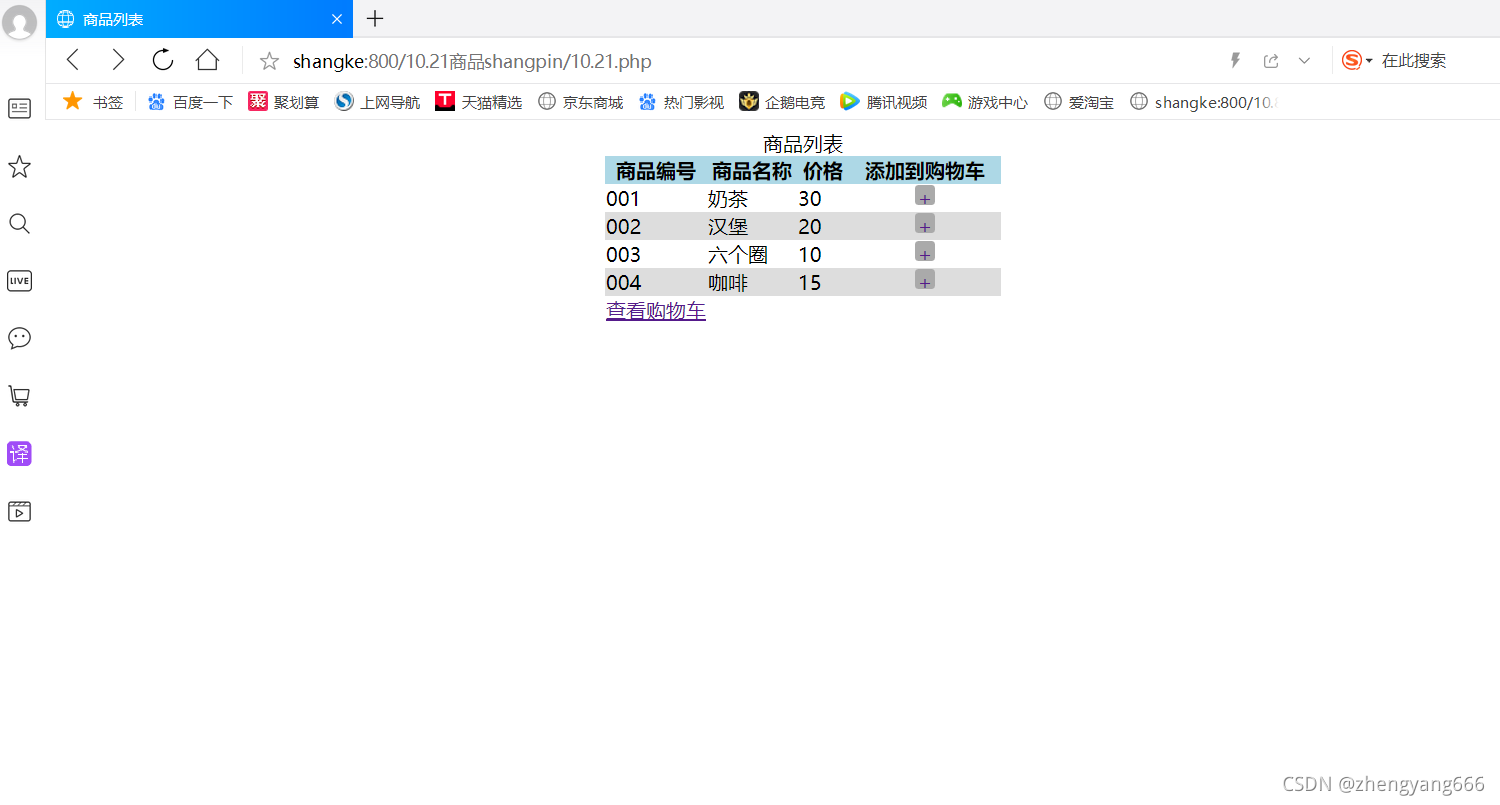
Task: Click the 咖啡 product name
Action: point(728,283)
